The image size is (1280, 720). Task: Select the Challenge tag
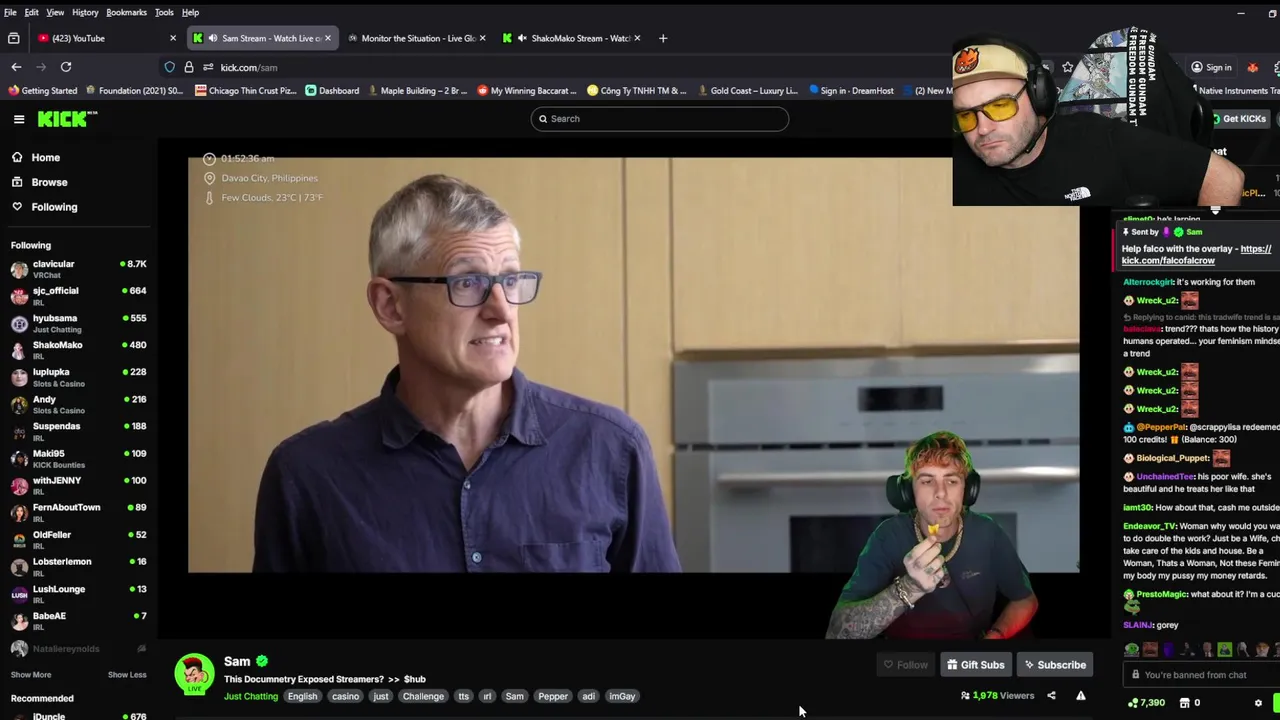[x=423, y=697]
